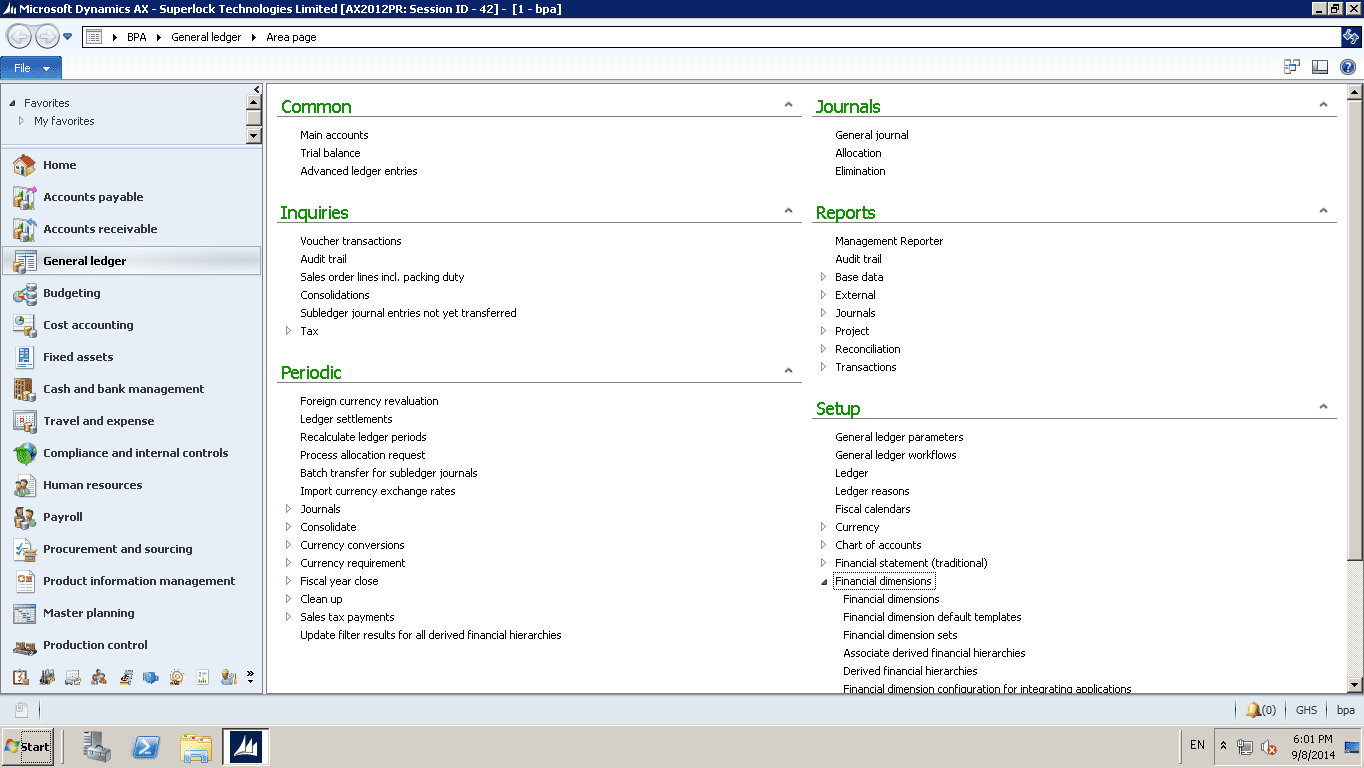1364x768 pixels.
Task: Click Foreign currency revaluation
Action: (369, 401)
